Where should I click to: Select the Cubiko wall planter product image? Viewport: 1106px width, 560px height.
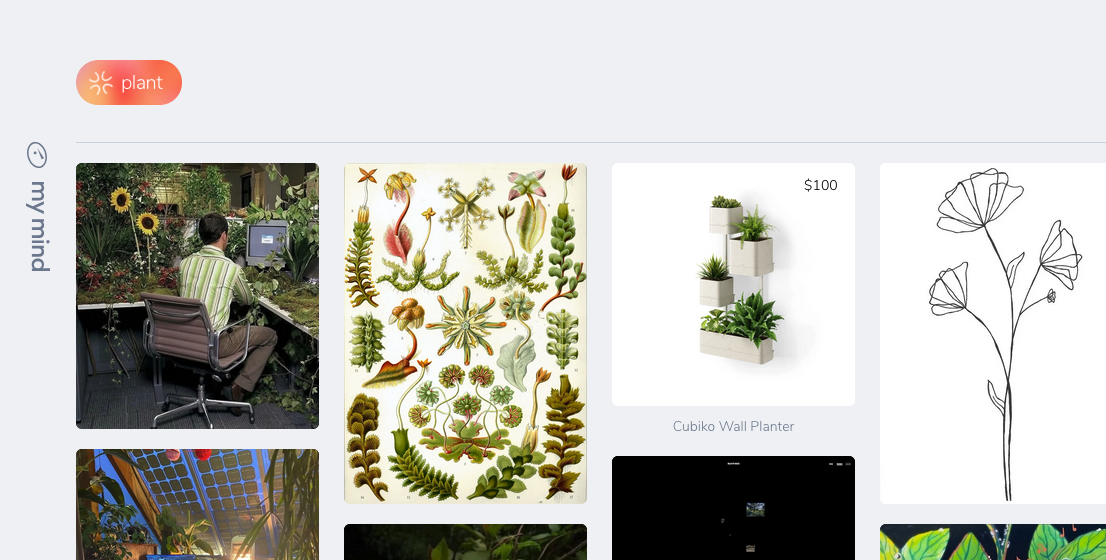click(x=734, y=284)
